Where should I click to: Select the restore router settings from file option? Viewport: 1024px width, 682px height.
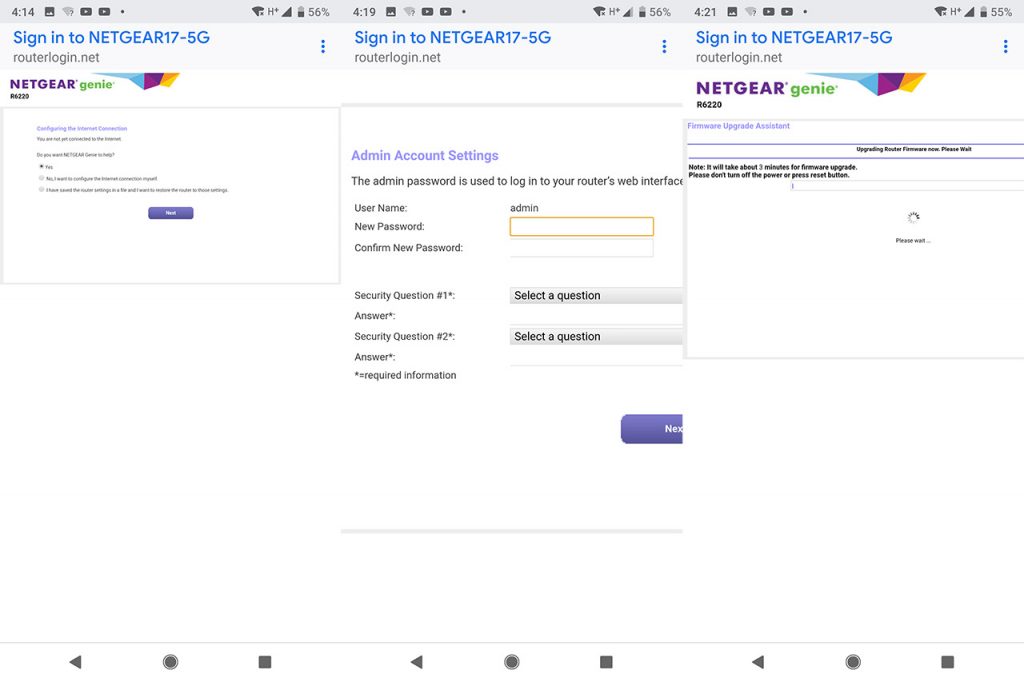pyautogui.click(x=41, y=189)
